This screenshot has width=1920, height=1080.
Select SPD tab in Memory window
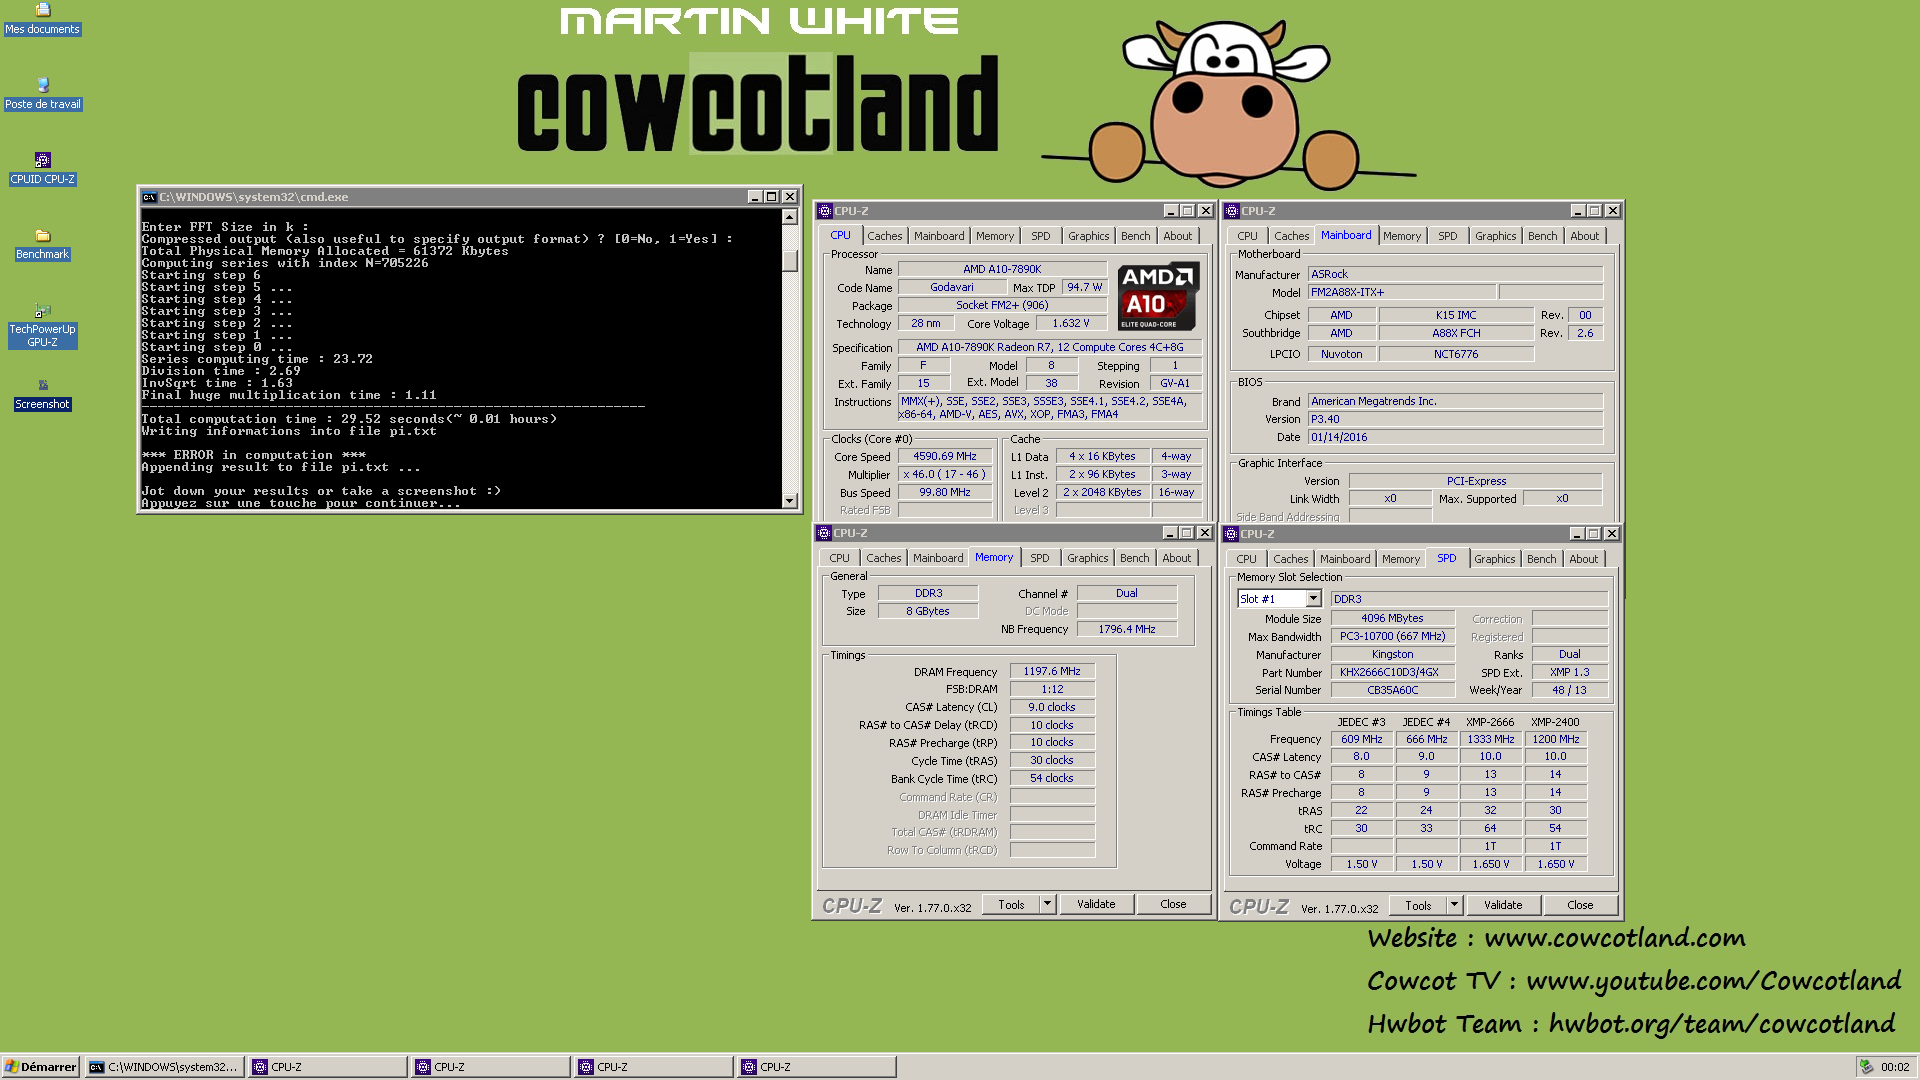tap(1040, 558)
